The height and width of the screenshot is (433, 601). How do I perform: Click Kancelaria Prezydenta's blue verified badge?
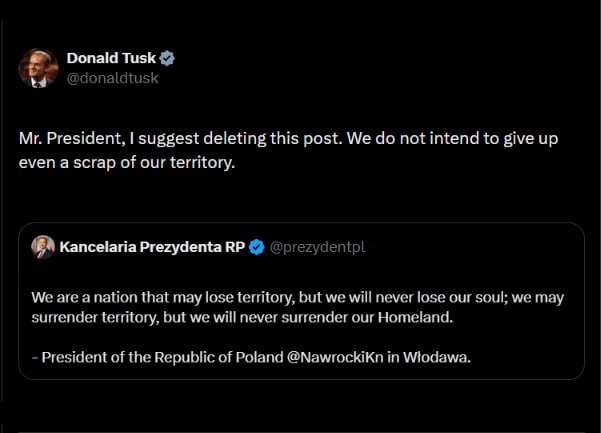256,247
